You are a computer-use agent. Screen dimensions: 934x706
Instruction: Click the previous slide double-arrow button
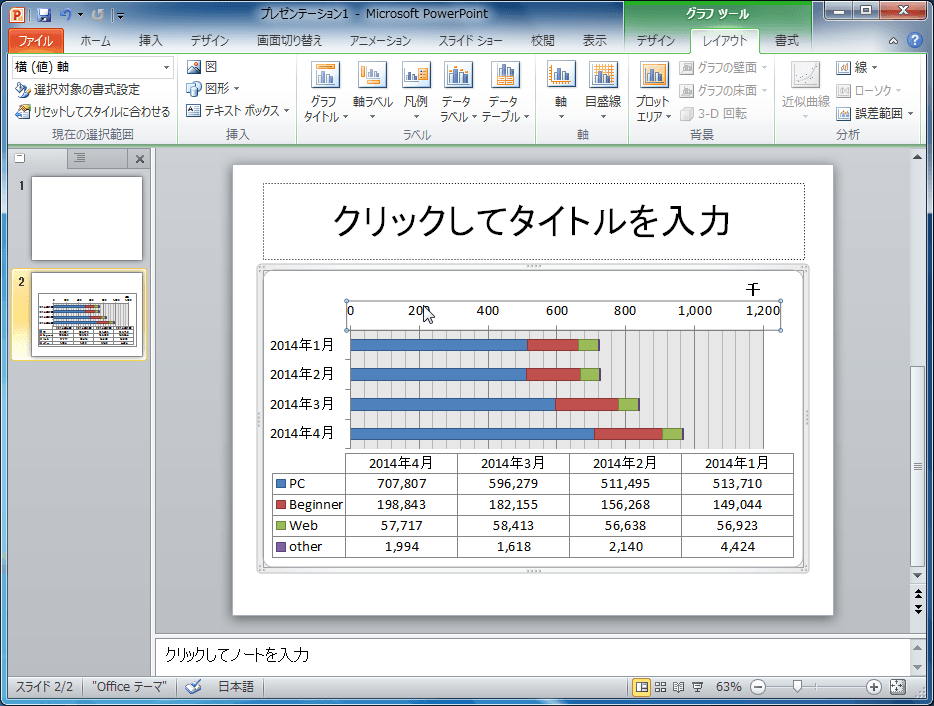[918, 594]
